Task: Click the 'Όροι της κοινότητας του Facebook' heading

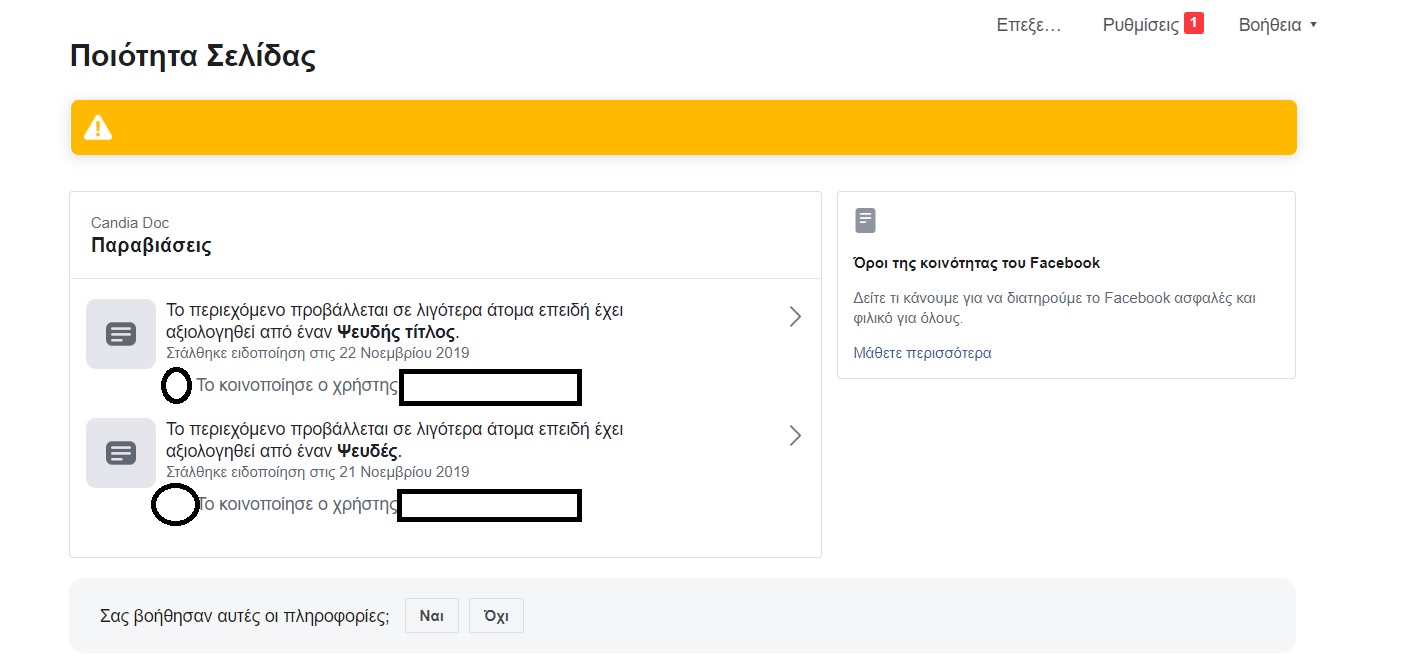Action: coord(976,263)
